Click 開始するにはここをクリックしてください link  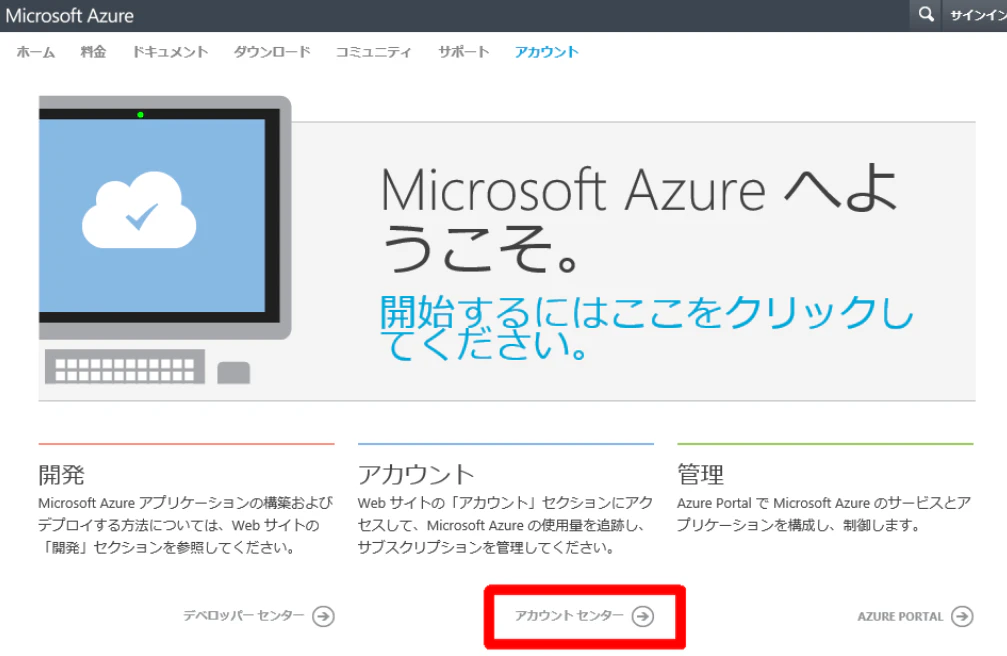point(646,328)
